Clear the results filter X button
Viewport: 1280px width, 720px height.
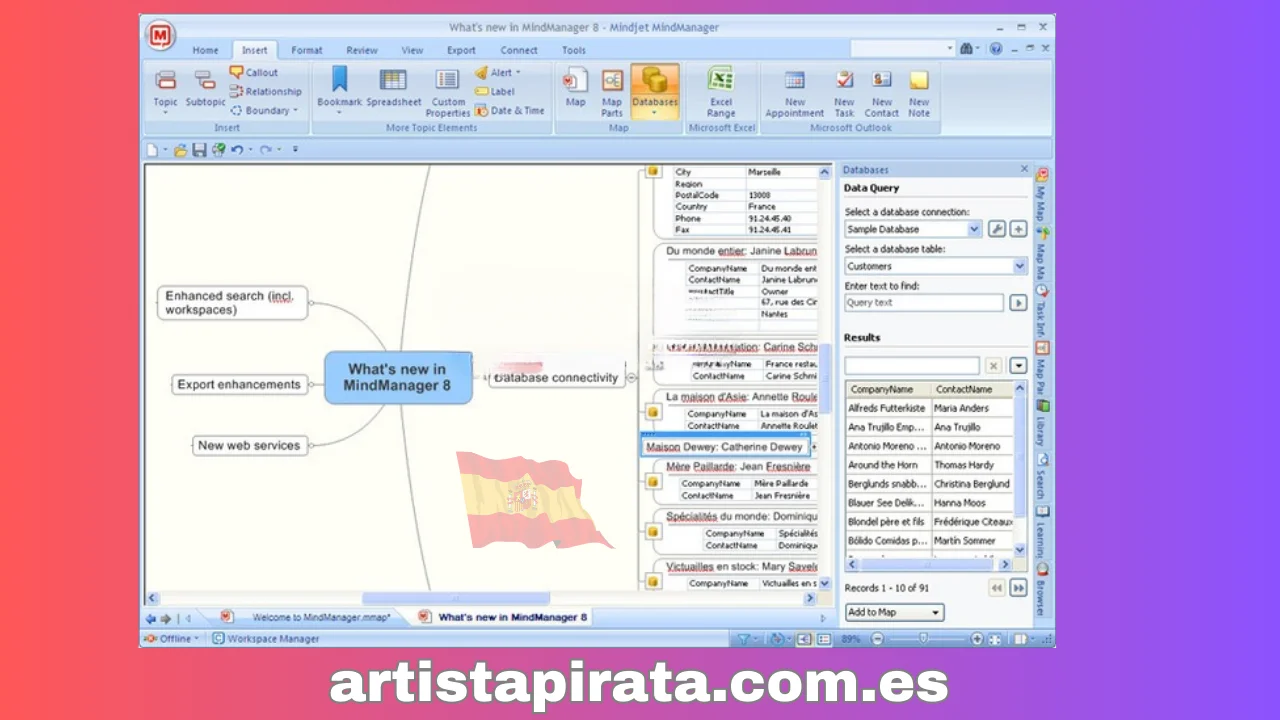pyautogui.click(x=993, y=366)
